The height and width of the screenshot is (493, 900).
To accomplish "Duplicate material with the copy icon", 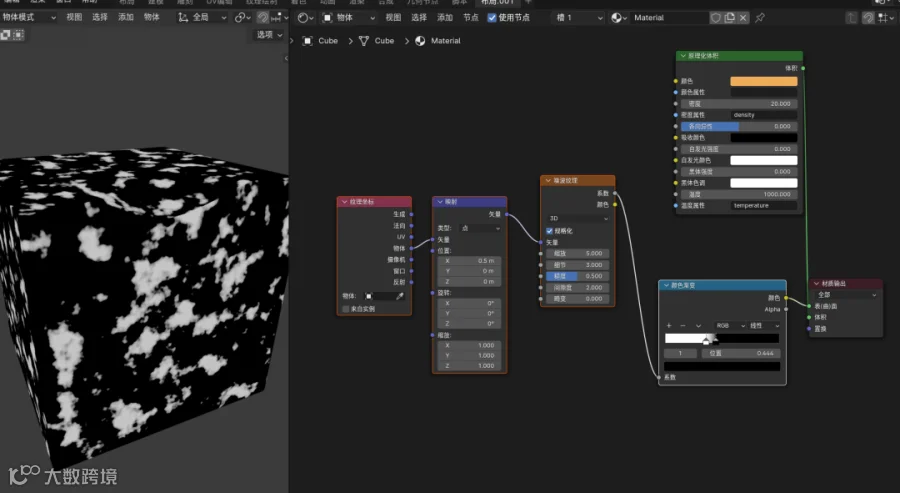I will tap(730, 18).
